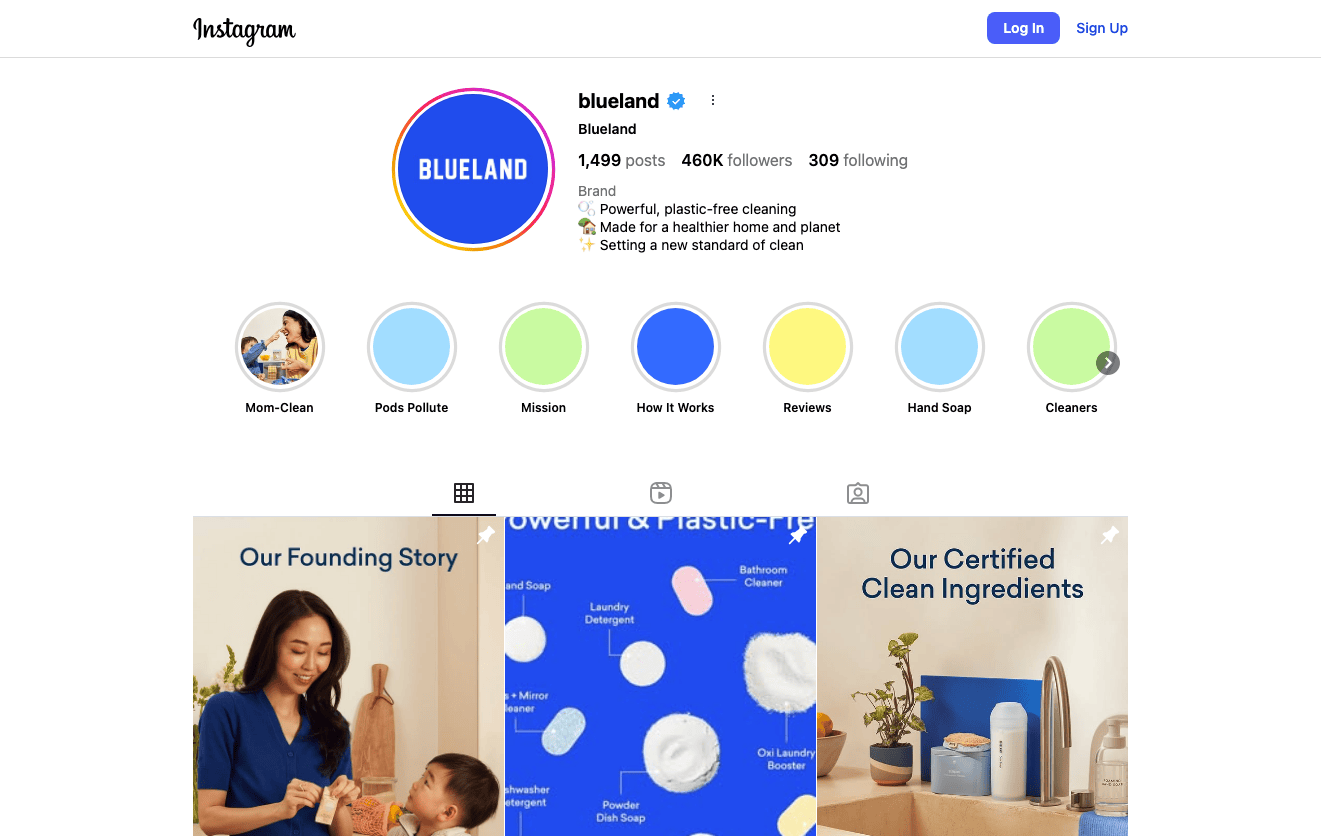Open the Reels tab icon
The height and width of the screenshot is (836, 1321).
pos(661,493)
